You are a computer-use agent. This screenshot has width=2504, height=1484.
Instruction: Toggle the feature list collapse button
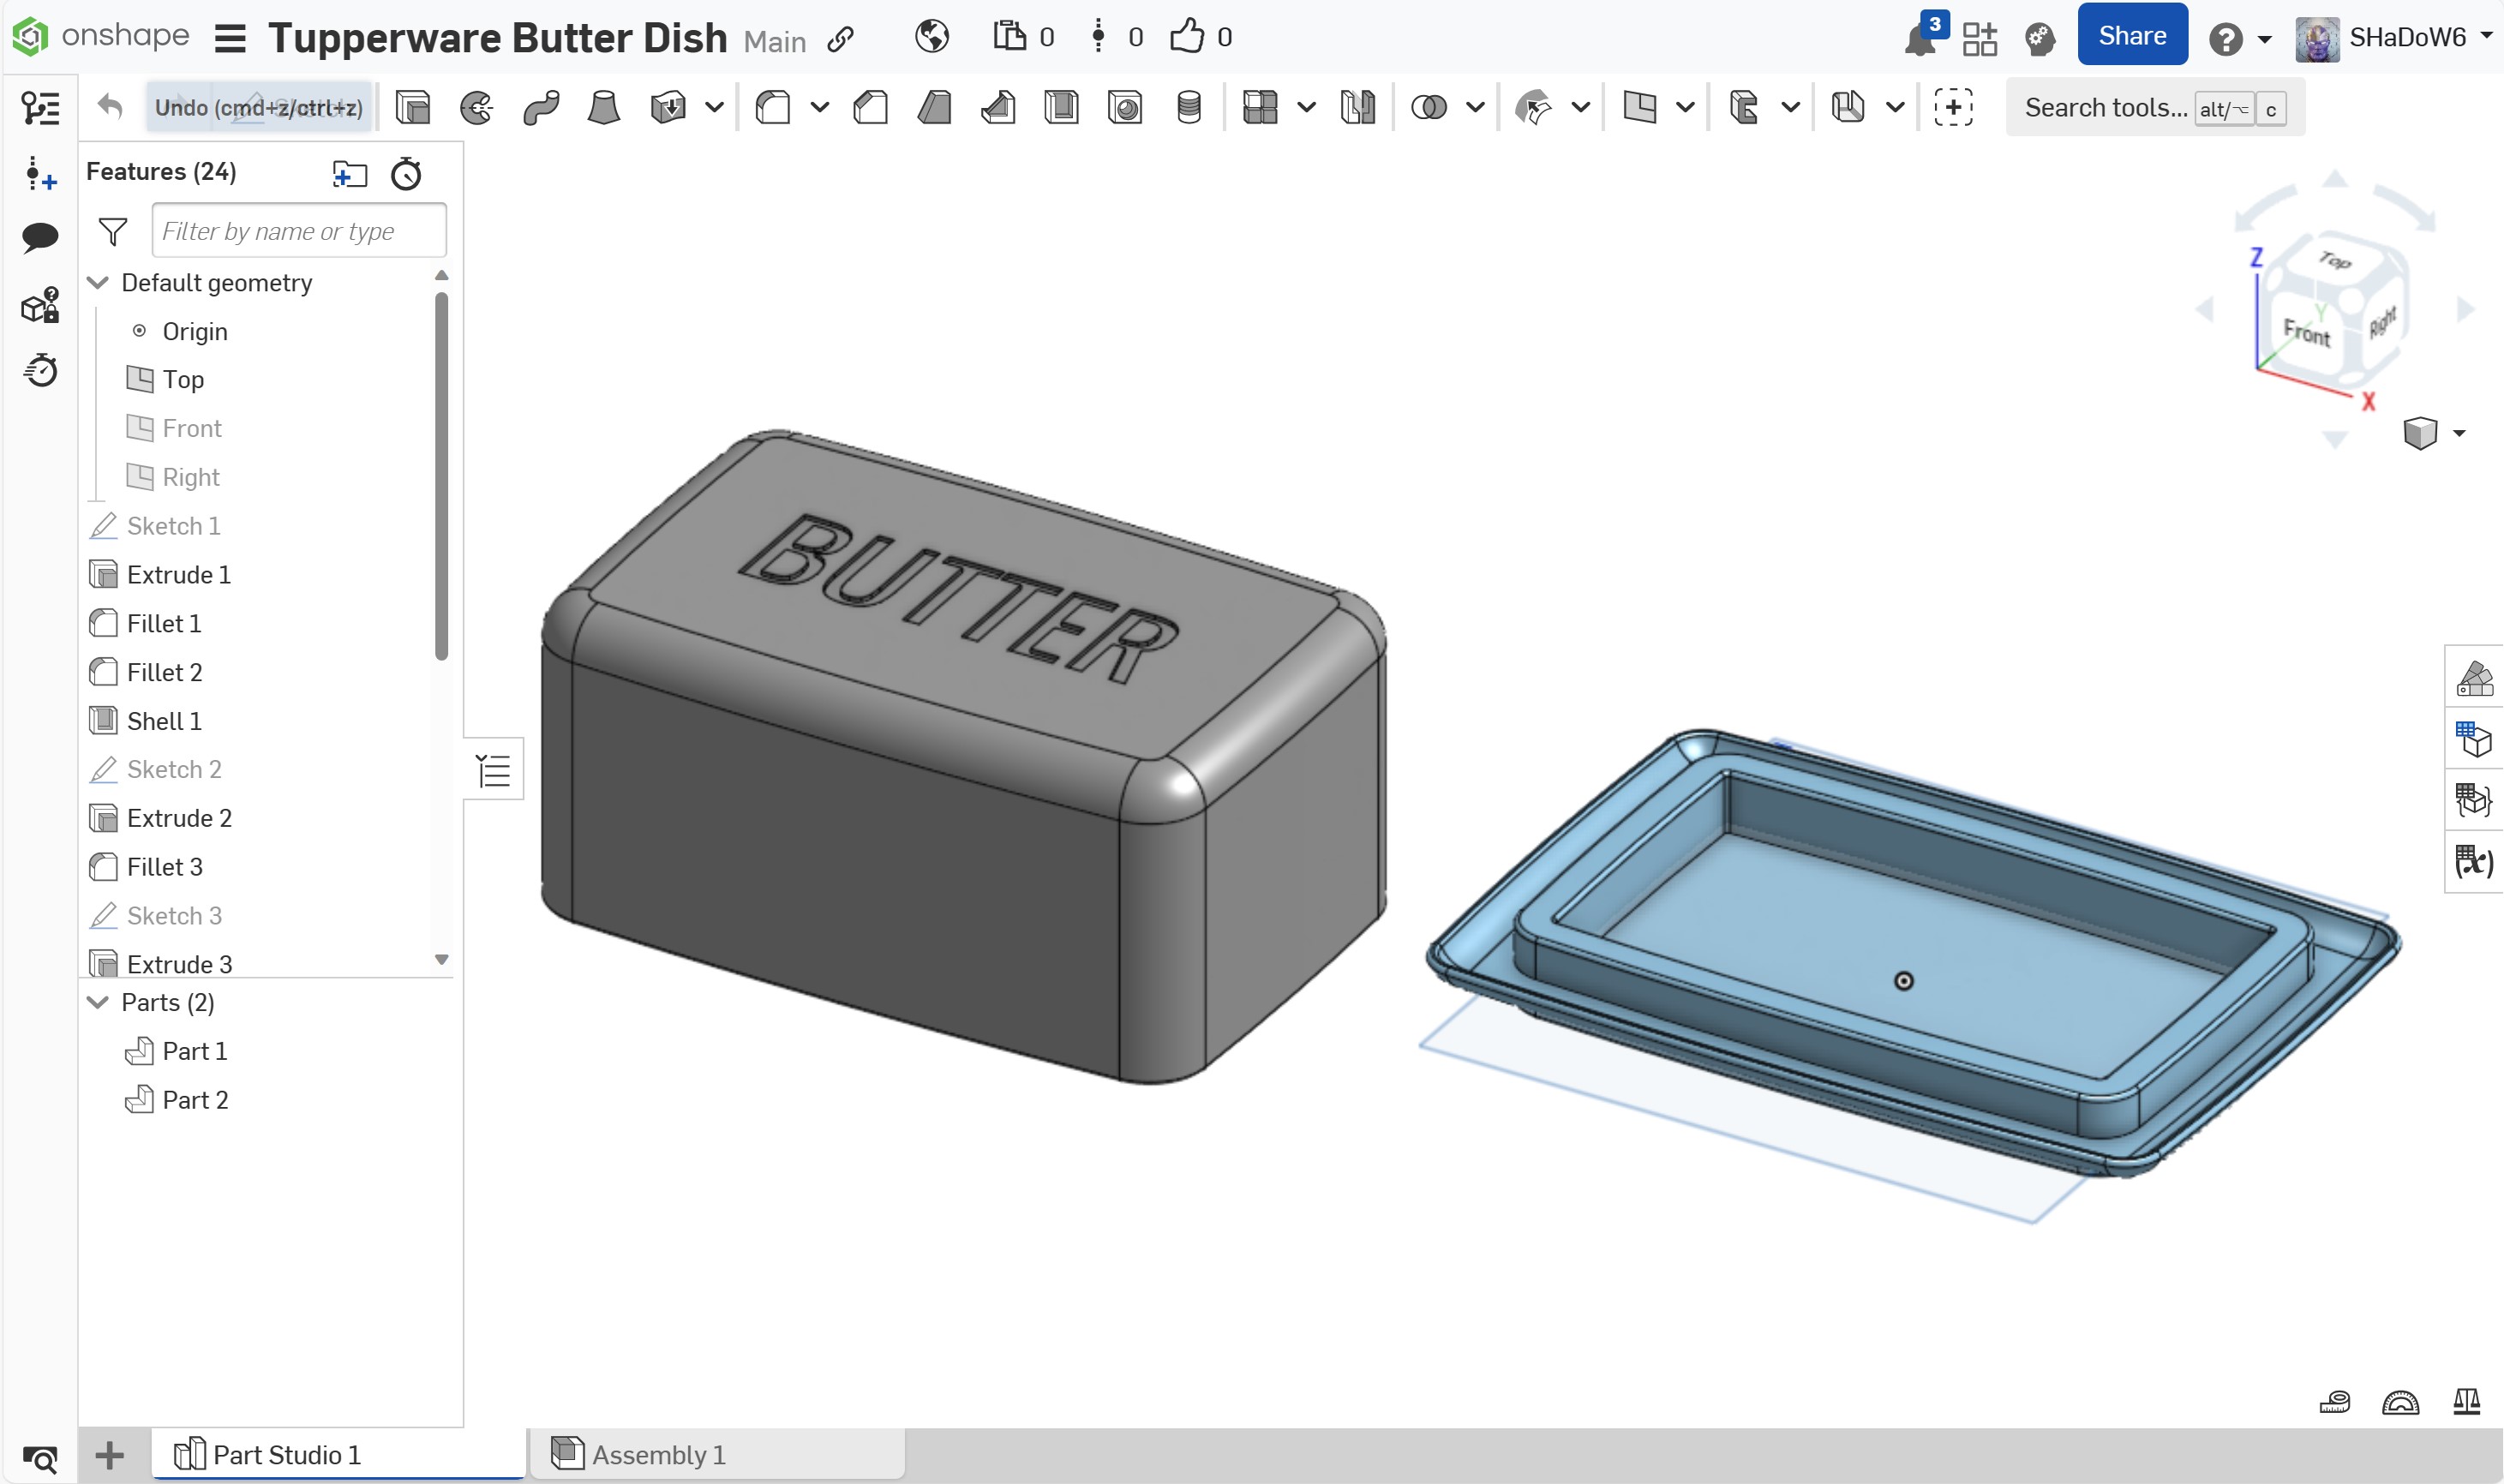[x=493, y=771]
